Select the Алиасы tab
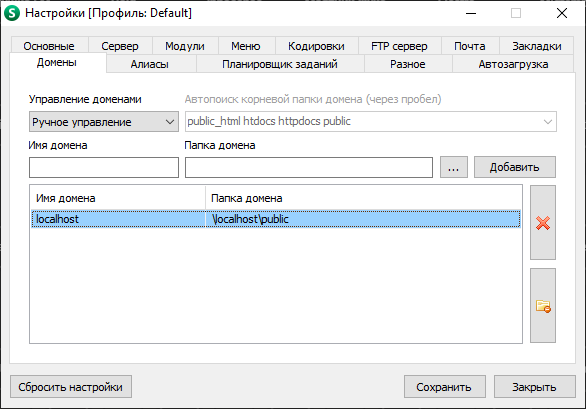Image resolution: width=586 pixels, height=409 pixels. click(149, 64)
